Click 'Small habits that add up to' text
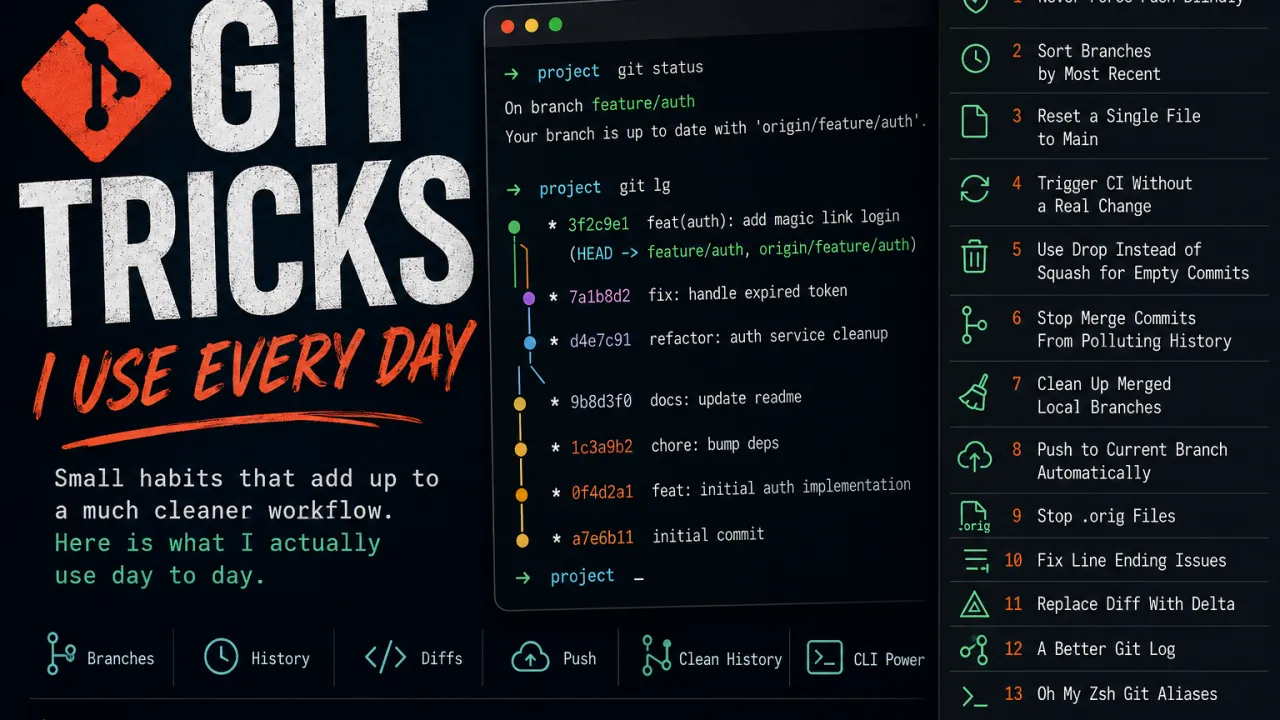This screenshot has height=720, width=1280. click(246, 479)
